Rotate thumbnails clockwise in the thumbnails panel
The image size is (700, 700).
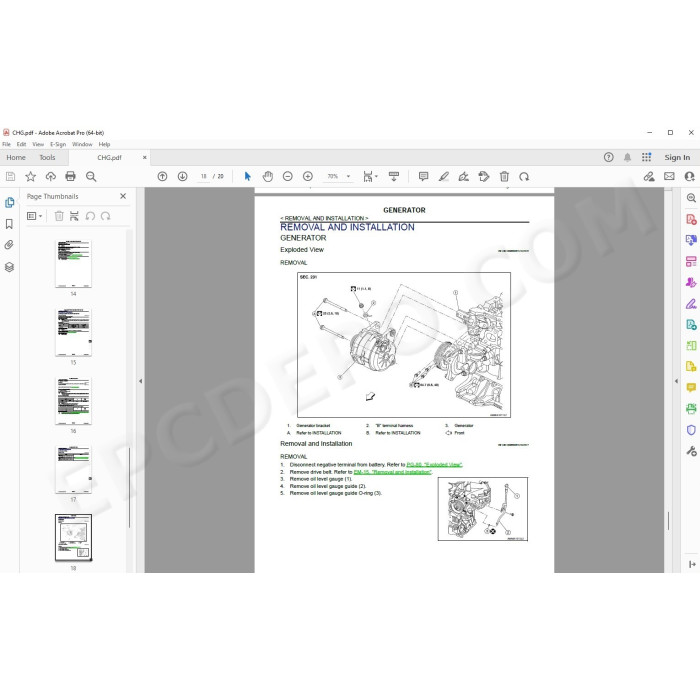(105, 216)
